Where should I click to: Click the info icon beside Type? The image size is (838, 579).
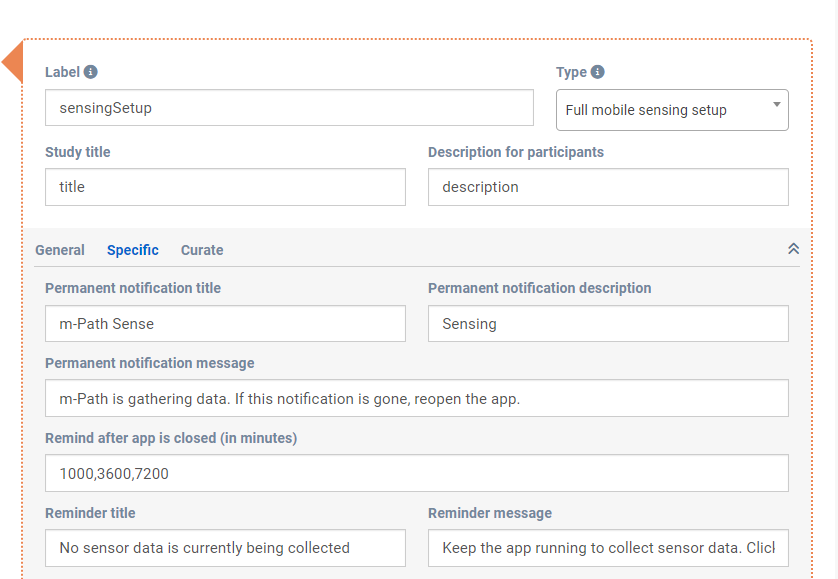click(598, 72)
